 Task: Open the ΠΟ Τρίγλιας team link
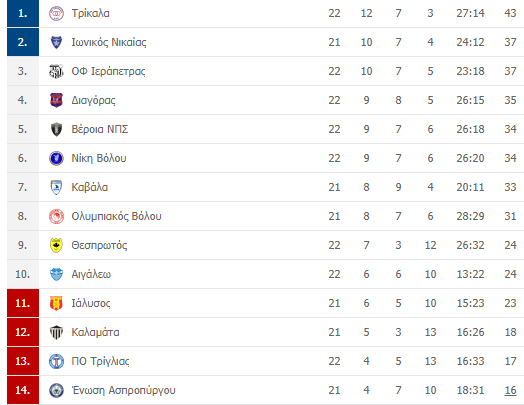tap(100, 361)
